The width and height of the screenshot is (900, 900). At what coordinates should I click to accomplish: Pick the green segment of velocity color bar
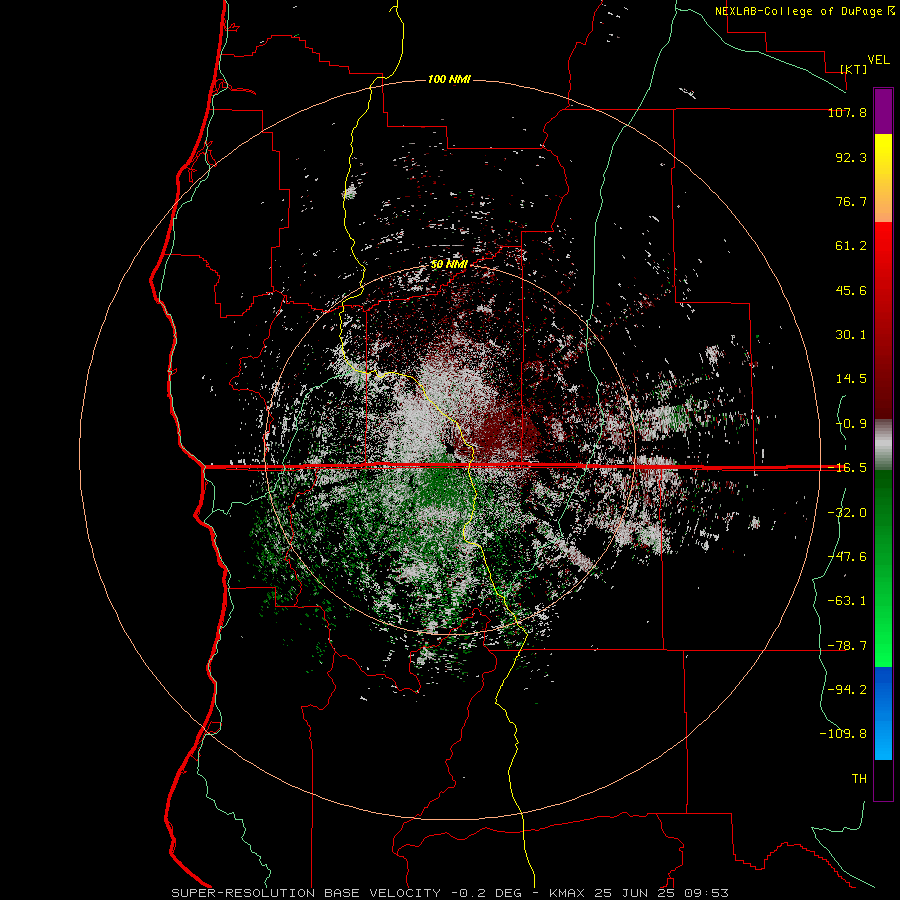coord(883,568)
